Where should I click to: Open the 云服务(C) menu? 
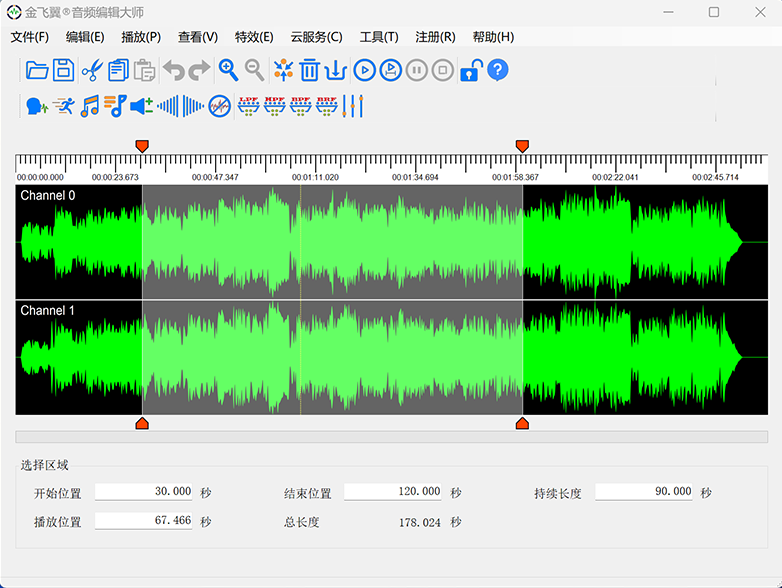point(316,37)
